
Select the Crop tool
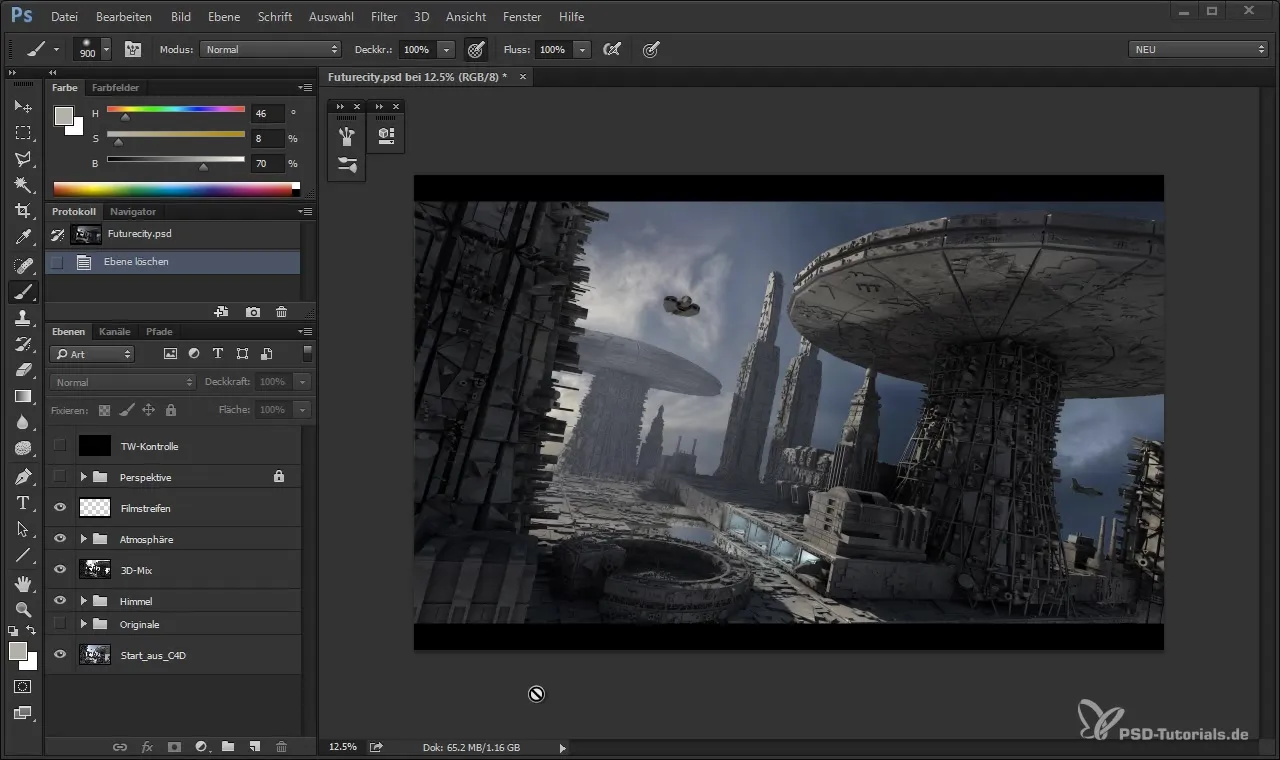22,210
